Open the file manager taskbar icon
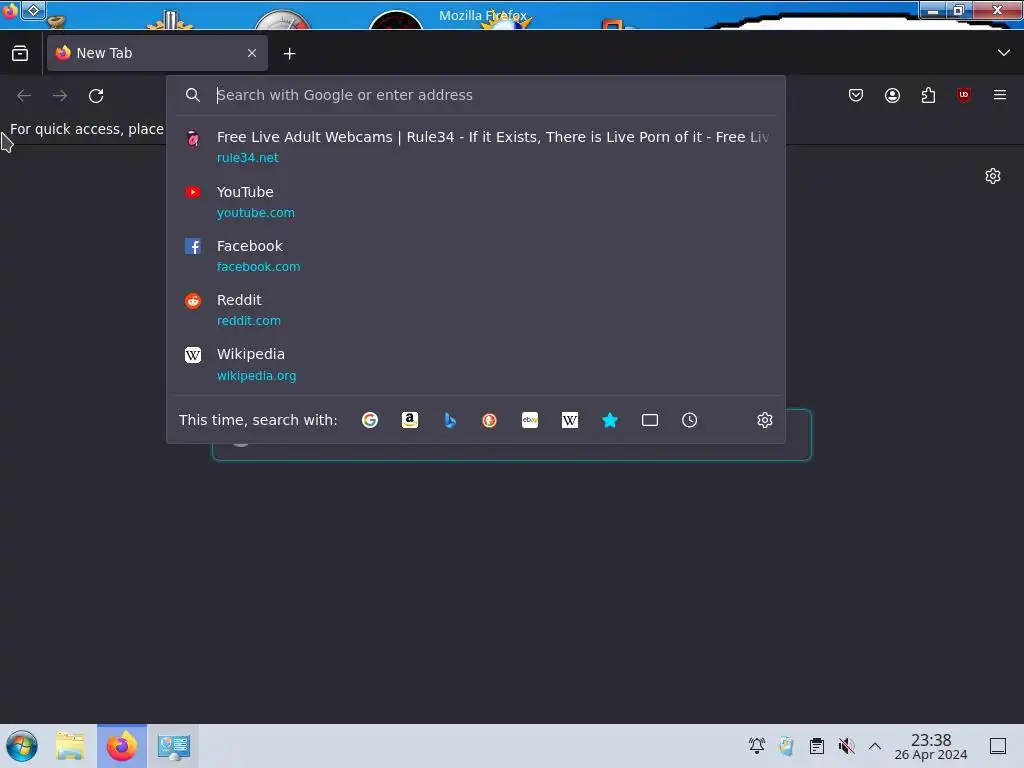 tap(70, 746)
